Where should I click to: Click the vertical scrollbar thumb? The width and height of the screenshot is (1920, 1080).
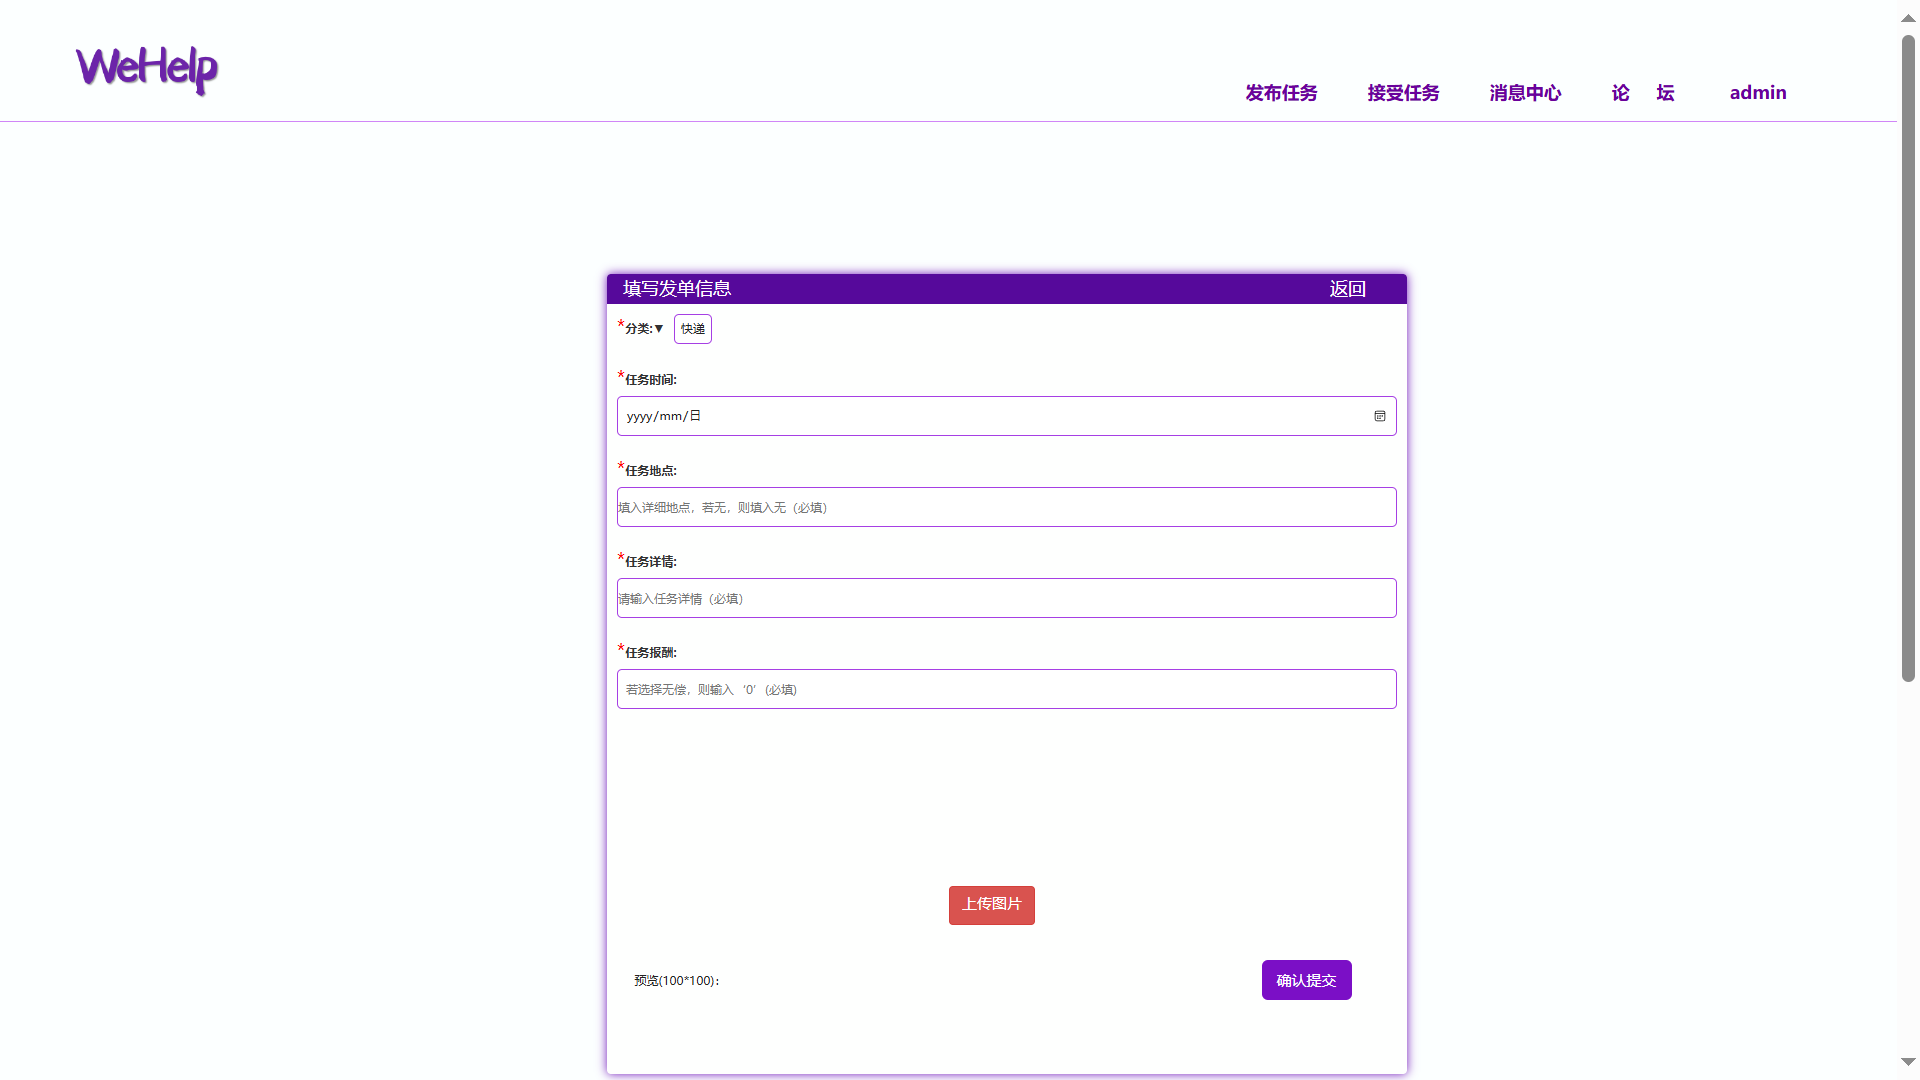(x=1908, y=360)
